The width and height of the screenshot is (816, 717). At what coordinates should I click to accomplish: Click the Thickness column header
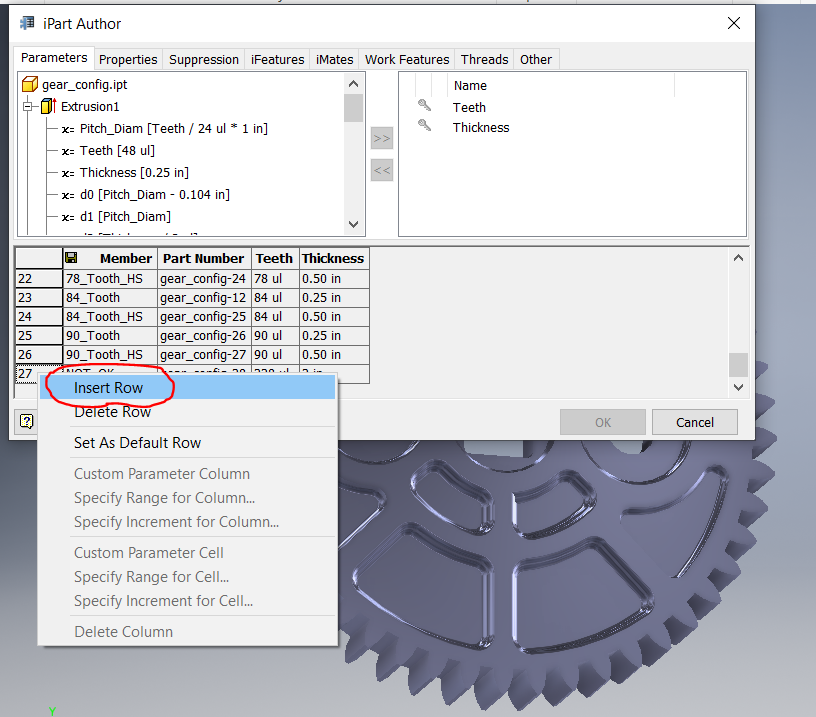(x=334, y=258)
